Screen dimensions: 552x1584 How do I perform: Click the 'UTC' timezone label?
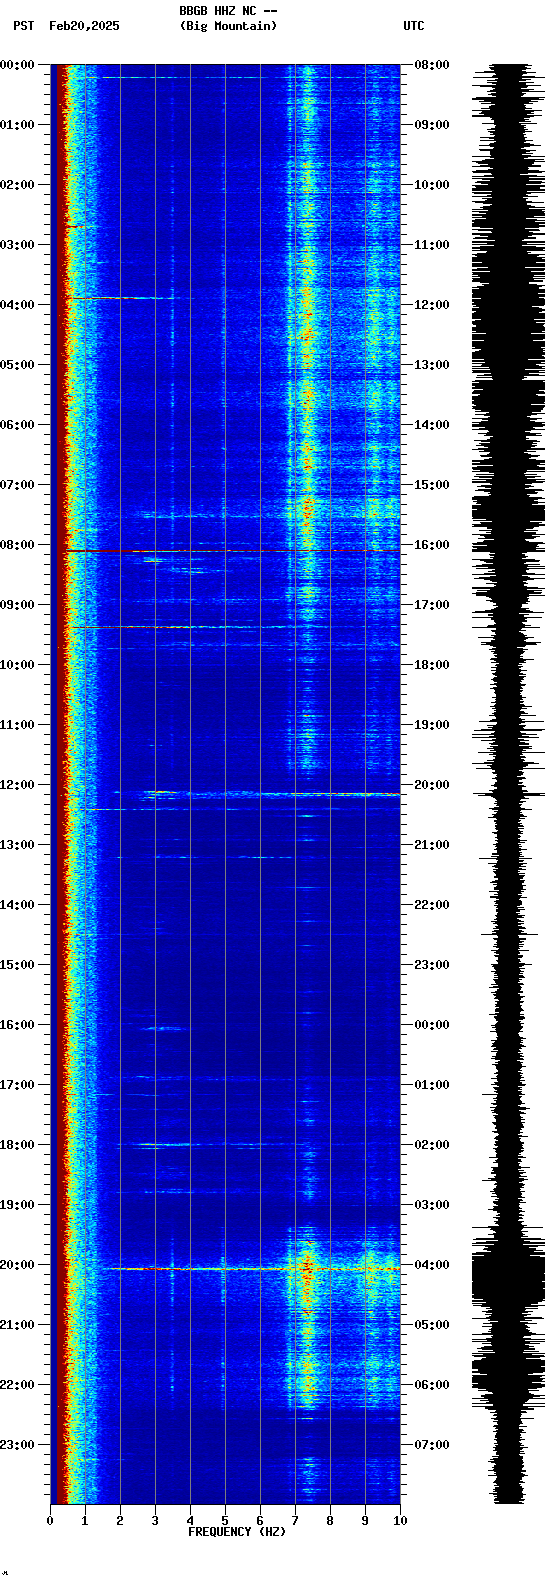pos(414,26)
